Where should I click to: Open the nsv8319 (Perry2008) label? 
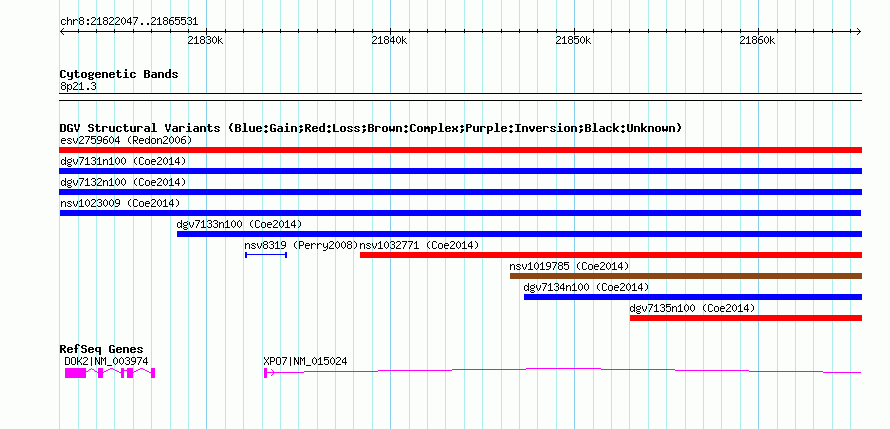(301, 245)
